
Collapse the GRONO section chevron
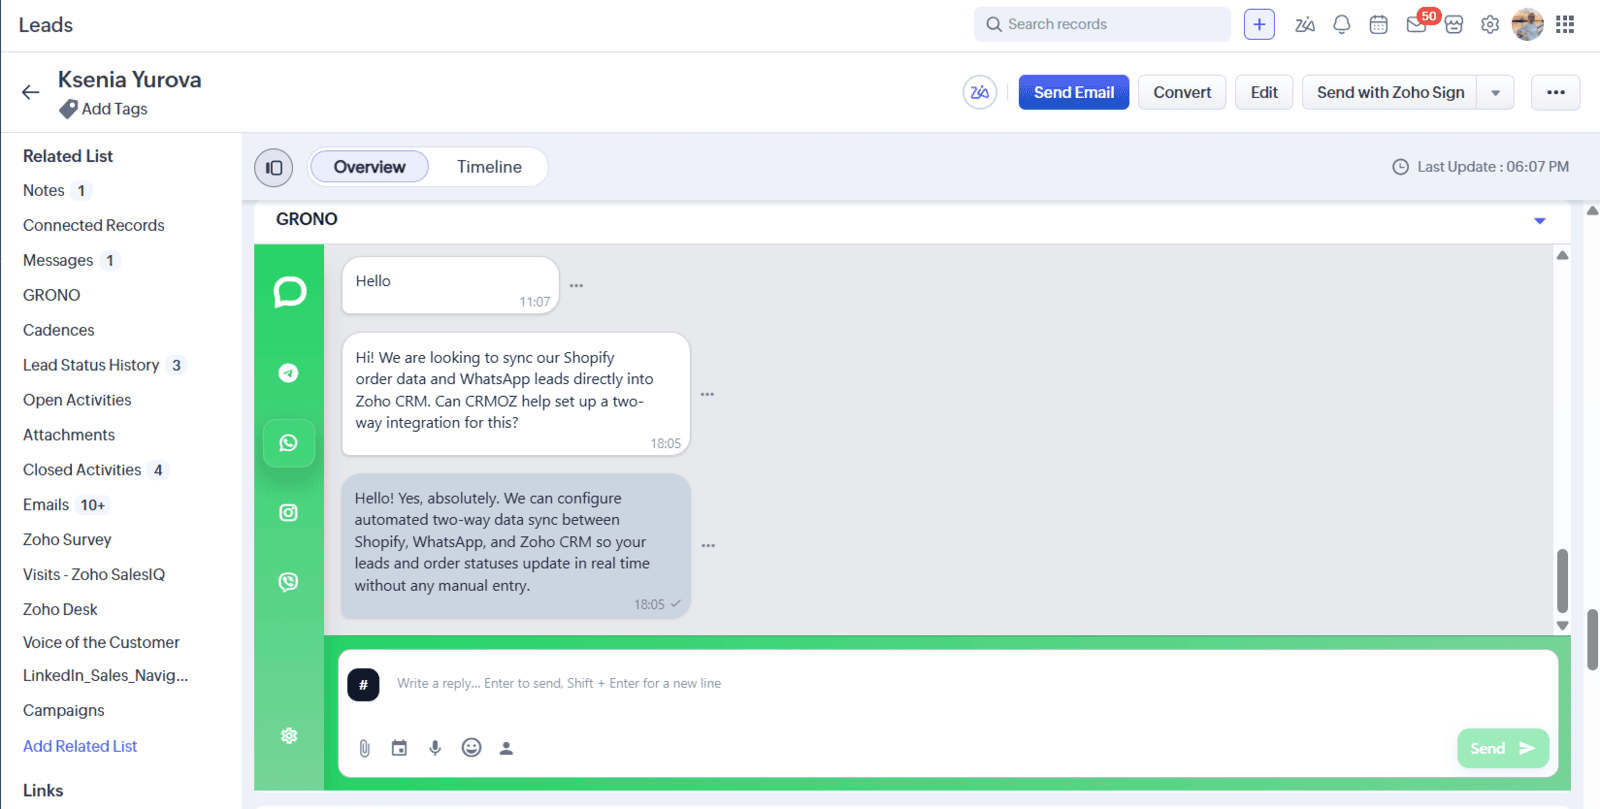(1540, 221)
